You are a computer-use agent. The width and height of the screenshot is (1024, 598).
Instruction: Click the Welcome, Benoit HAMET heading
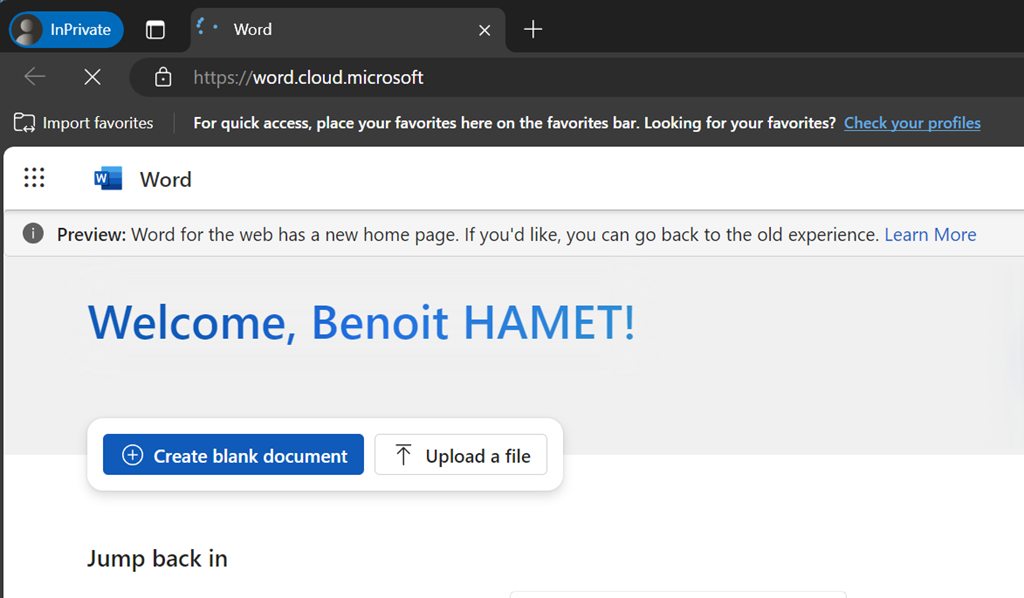tap(361, 322)
